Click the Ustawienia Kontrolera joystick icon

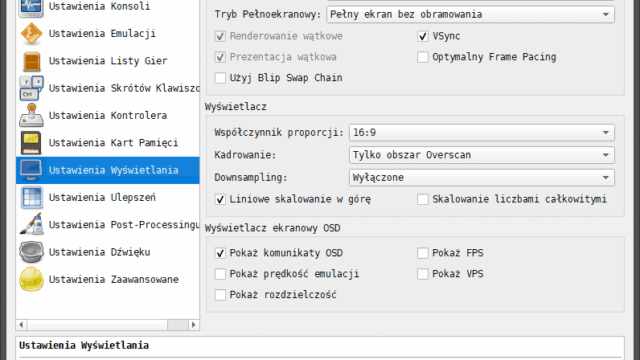point(31,116)
